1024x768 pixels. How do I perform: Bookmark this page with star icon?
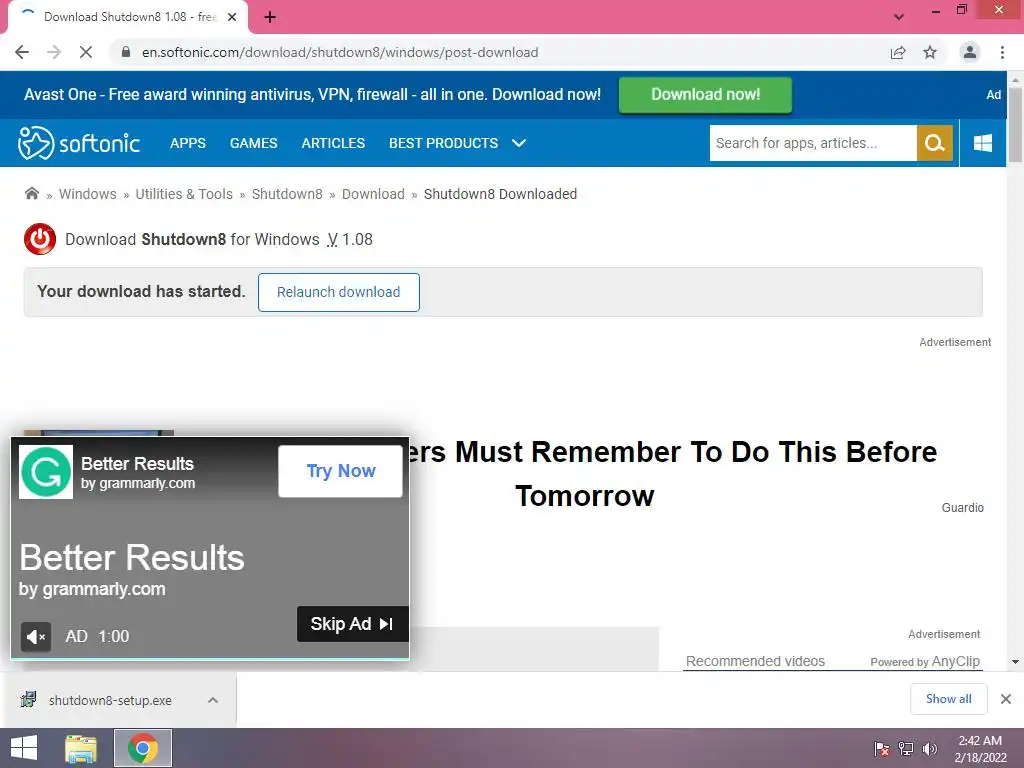pos(930,52)
